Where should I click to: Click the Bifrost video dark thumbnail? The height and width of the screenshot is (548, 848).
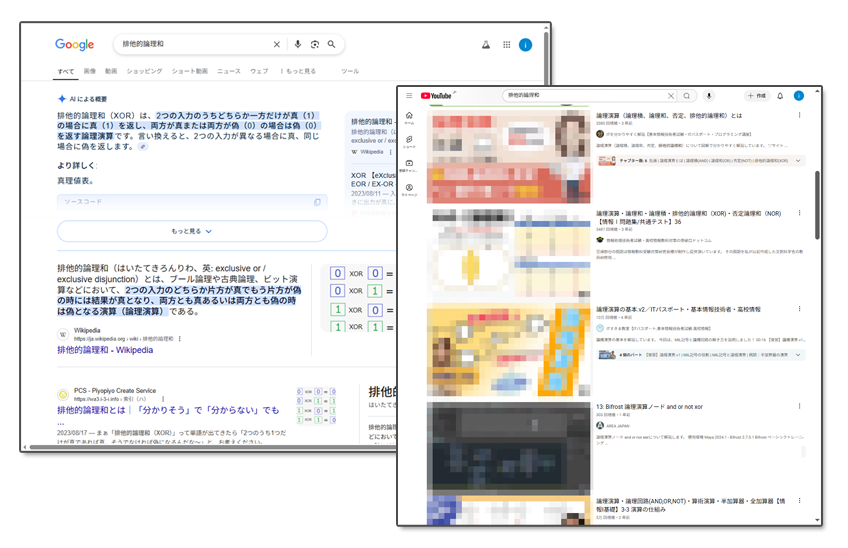[508, 448]
